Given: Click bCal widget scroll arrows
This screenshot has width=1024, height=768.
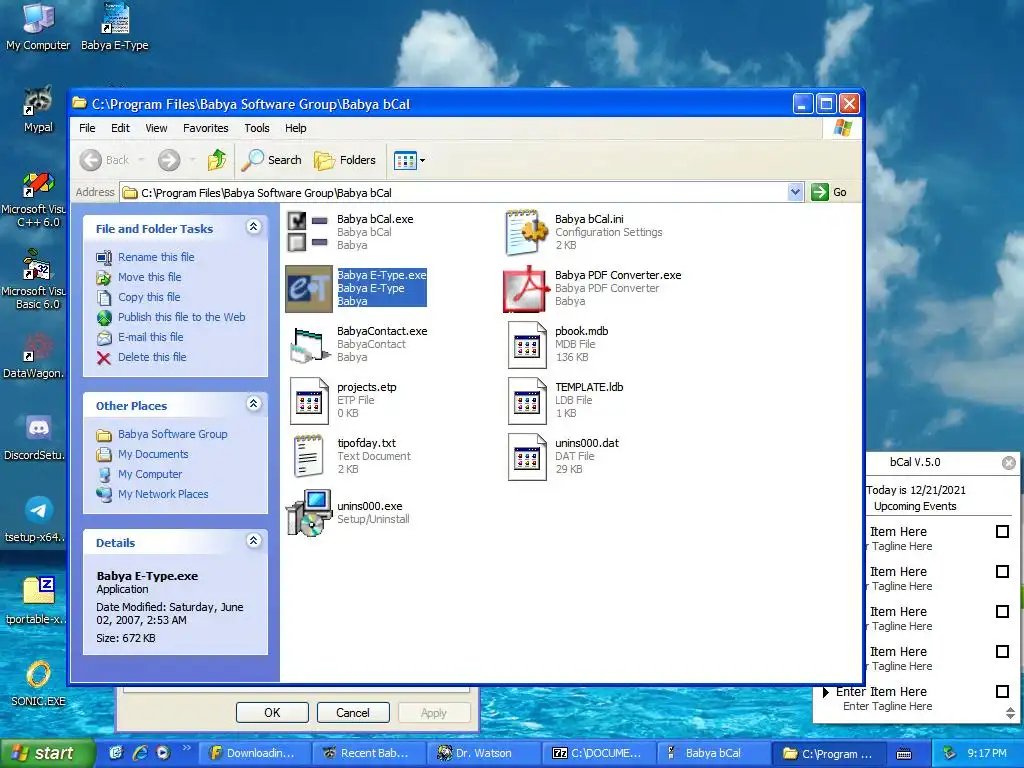Looking at the screenshot, I should pos(1010,713).
